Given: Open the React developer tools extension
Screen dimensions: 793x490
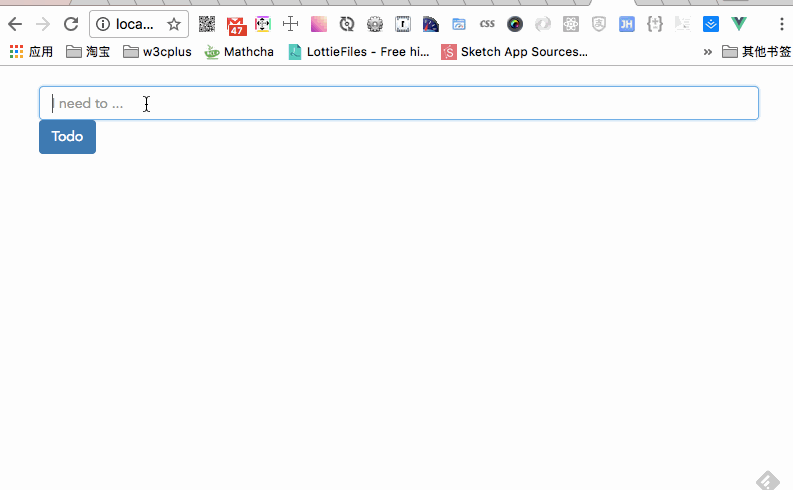Looking at the screenshot, I should tap(571, 24).
